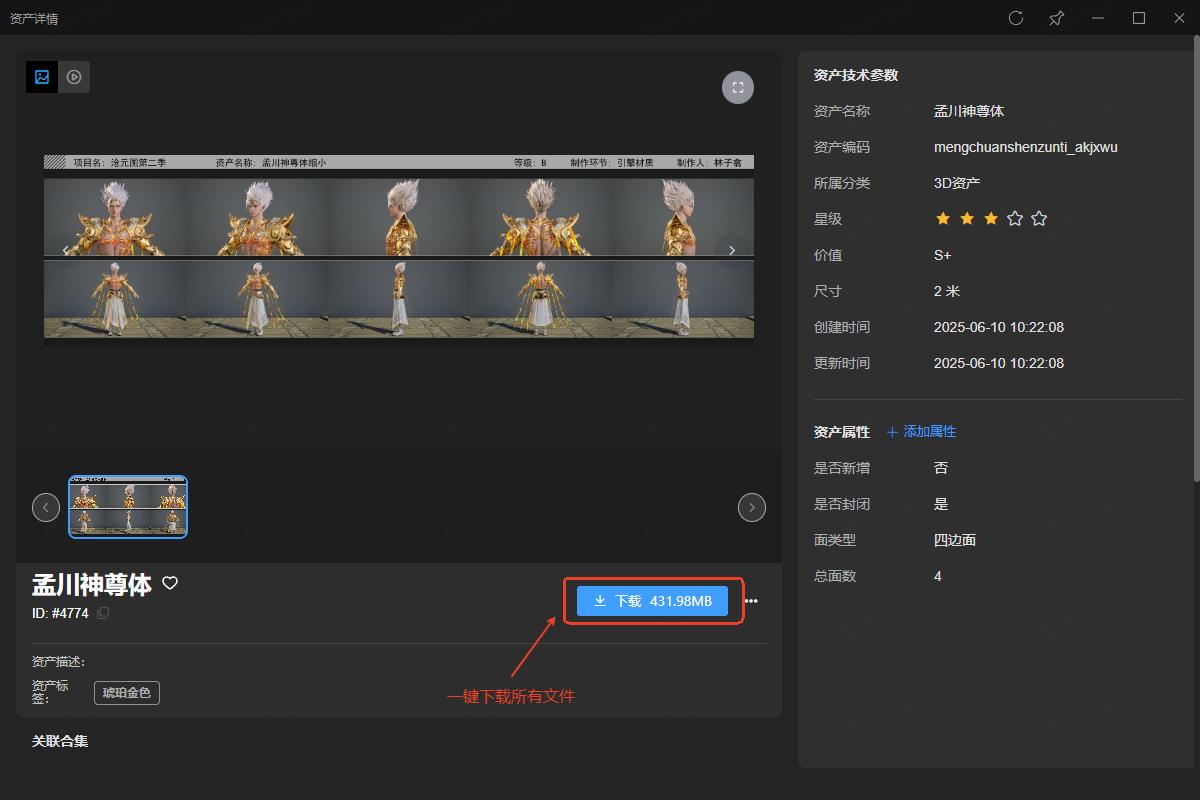Image resolution: width=1200 pixels, height=800 pixels.
Task: Set star rating to five stars
Action: point(1039,218)
